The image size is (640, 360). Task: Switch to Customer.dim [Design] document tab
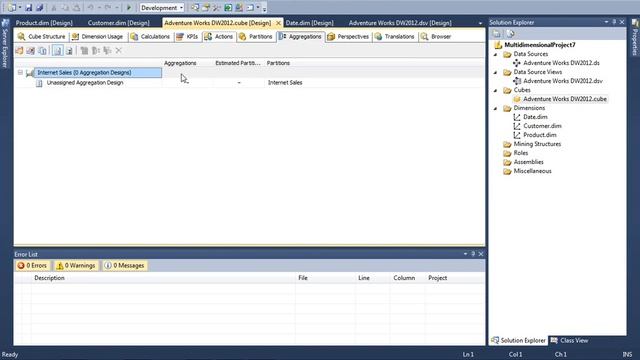click(x=118, y=23)
